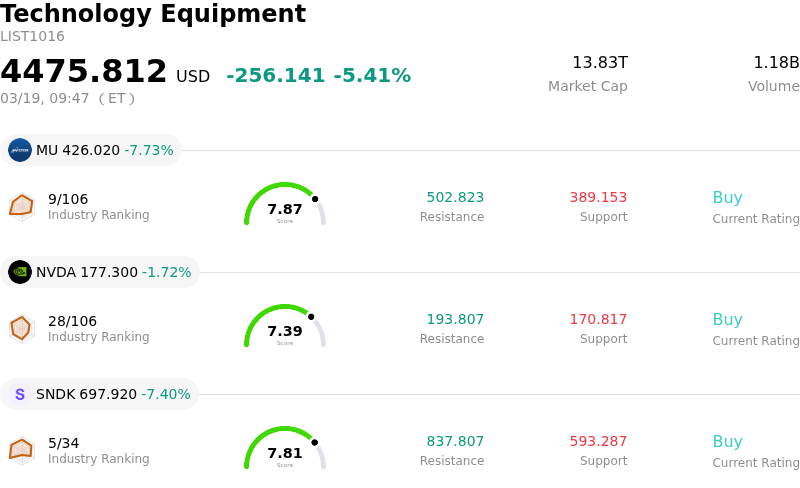Open the NVDA 177.300 ticker chip
Screen dimensions: 800x488
(100, 272)
